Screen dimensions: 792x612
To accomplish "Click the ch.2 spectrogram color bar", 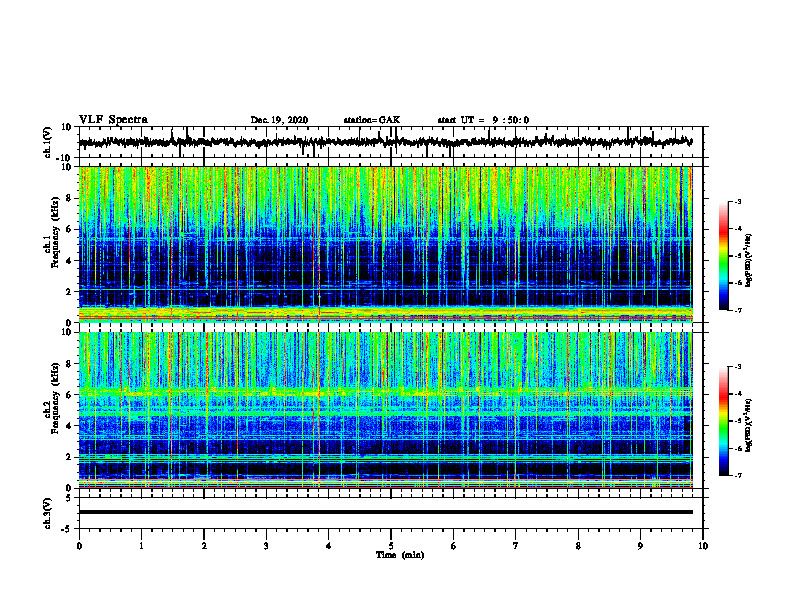I will click(x=724, y=421).
